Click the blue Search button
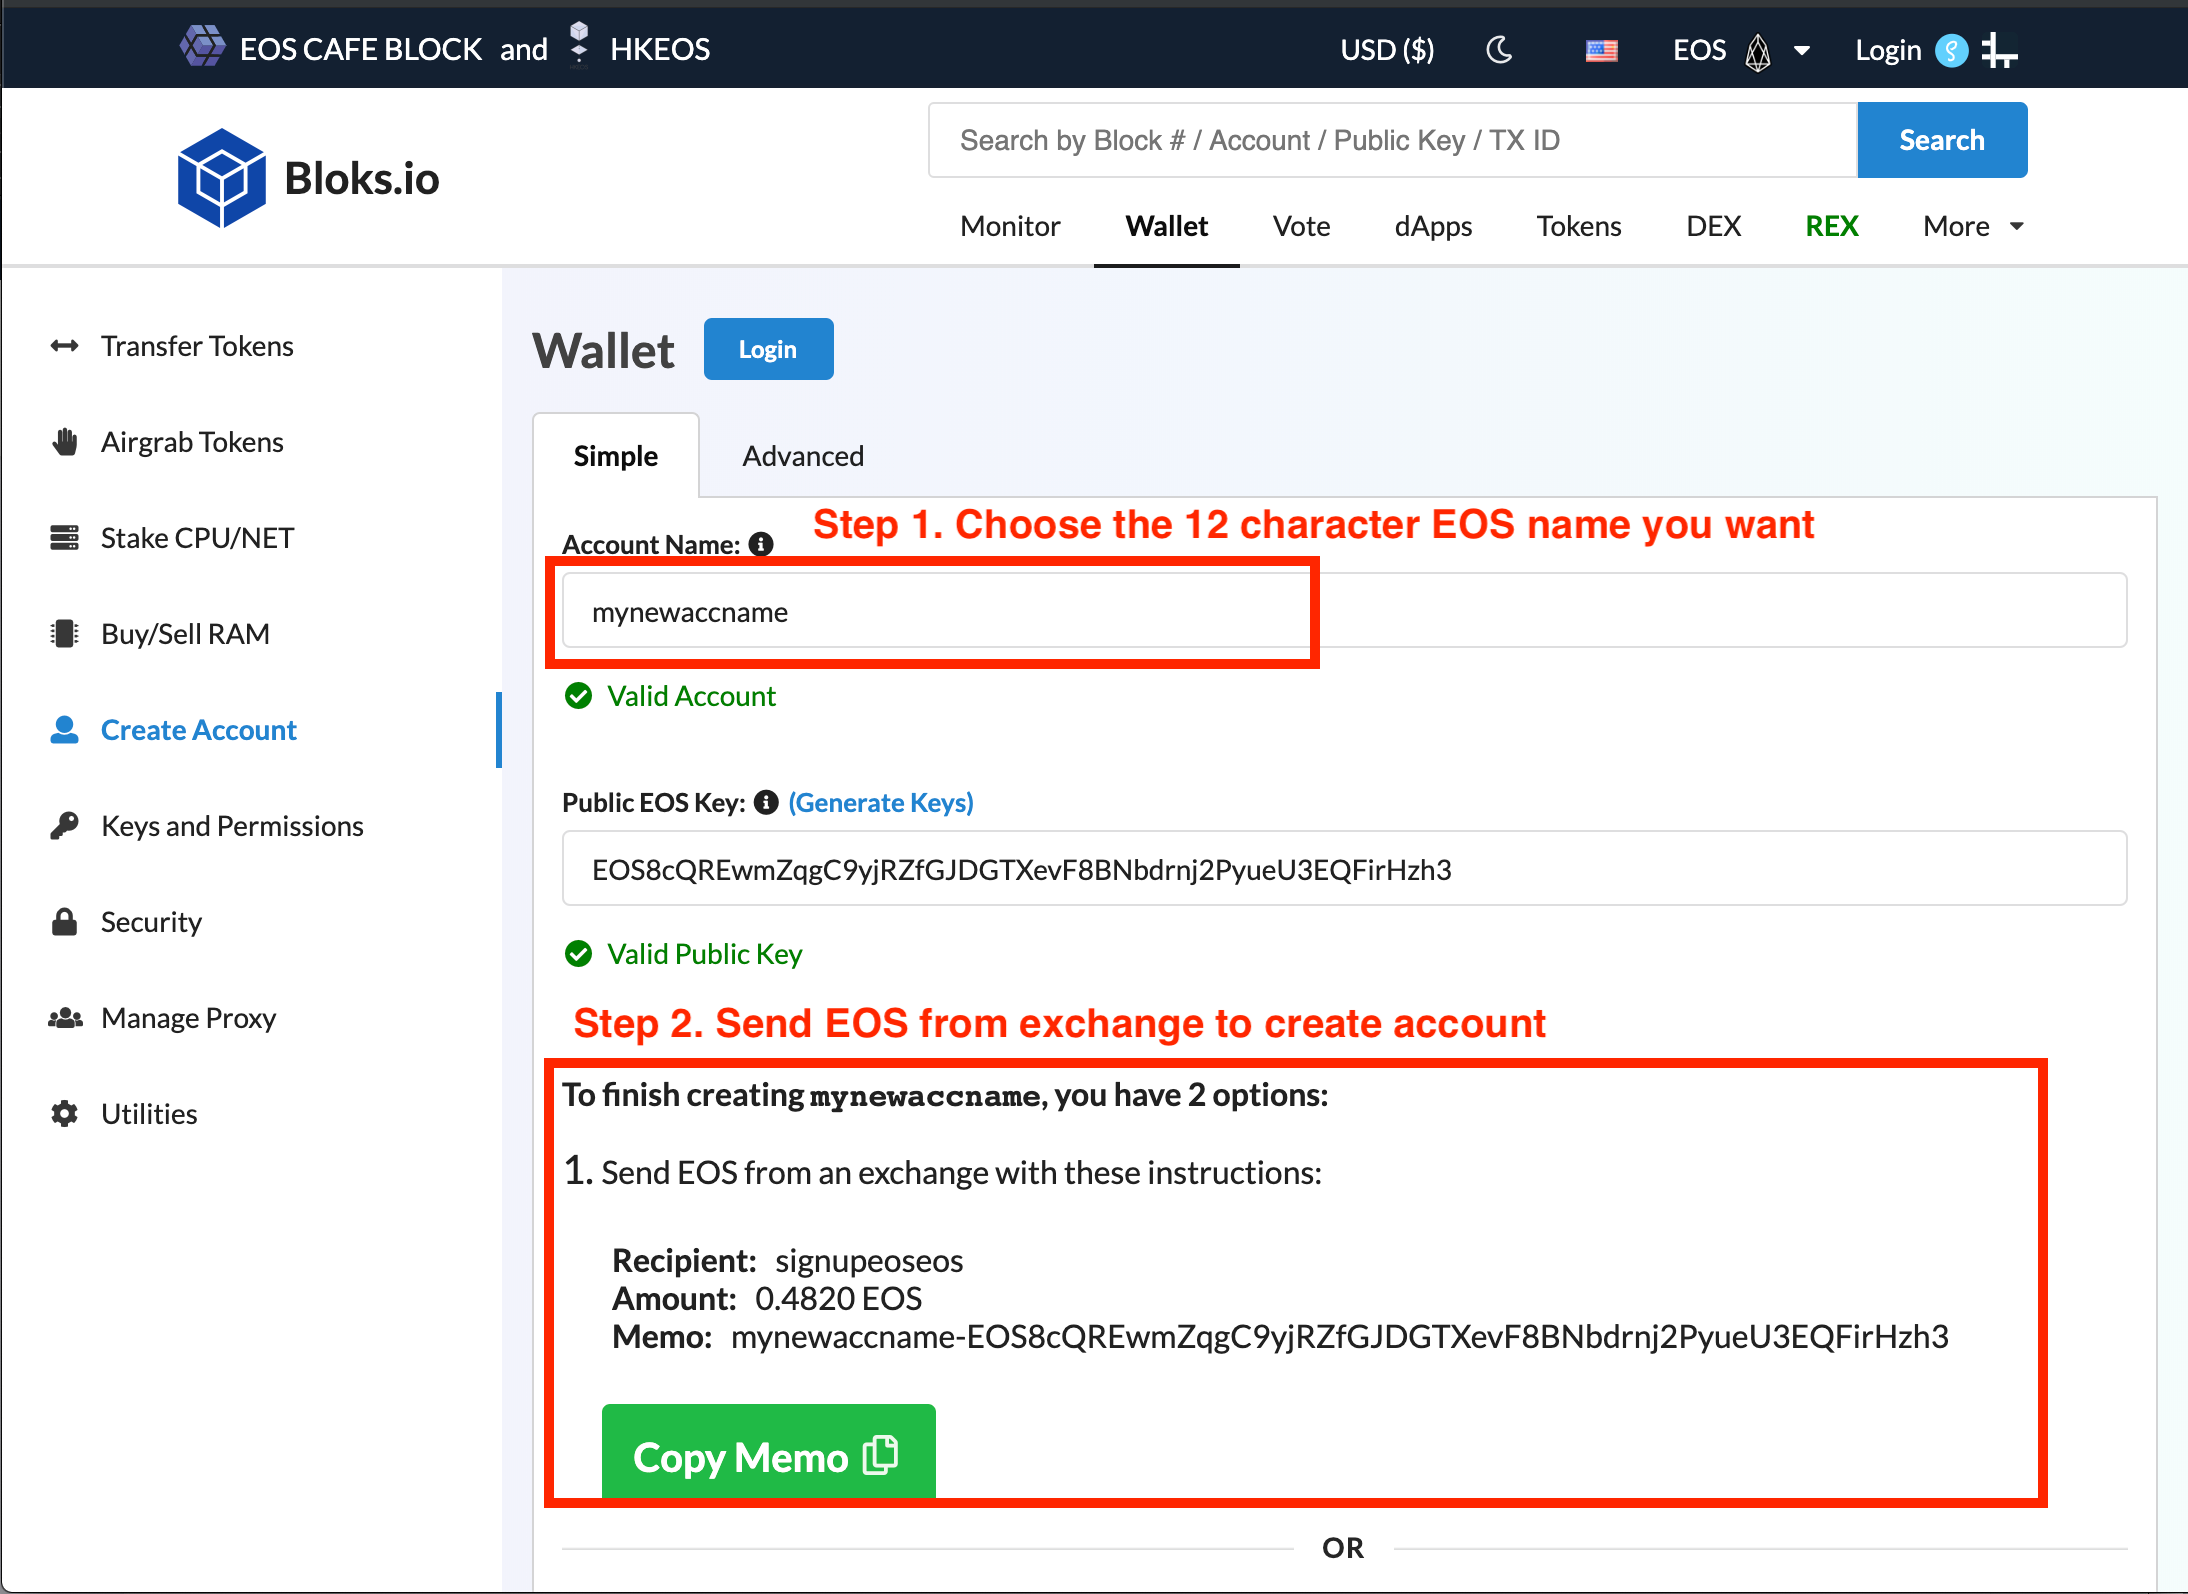 point(1941,140)
